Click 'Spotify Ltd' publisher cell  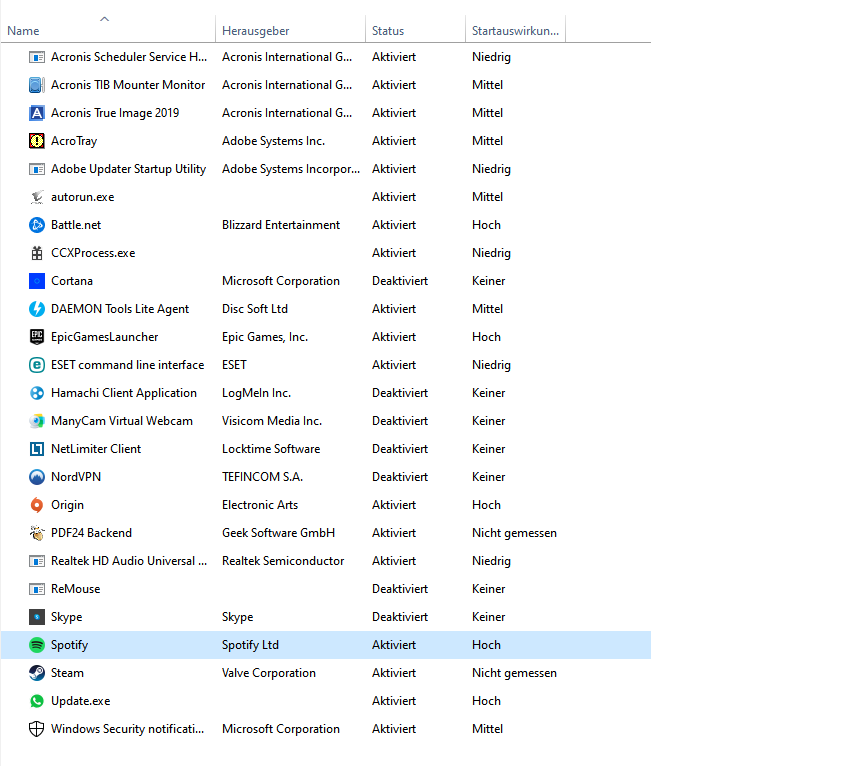(x=250, y=645)
